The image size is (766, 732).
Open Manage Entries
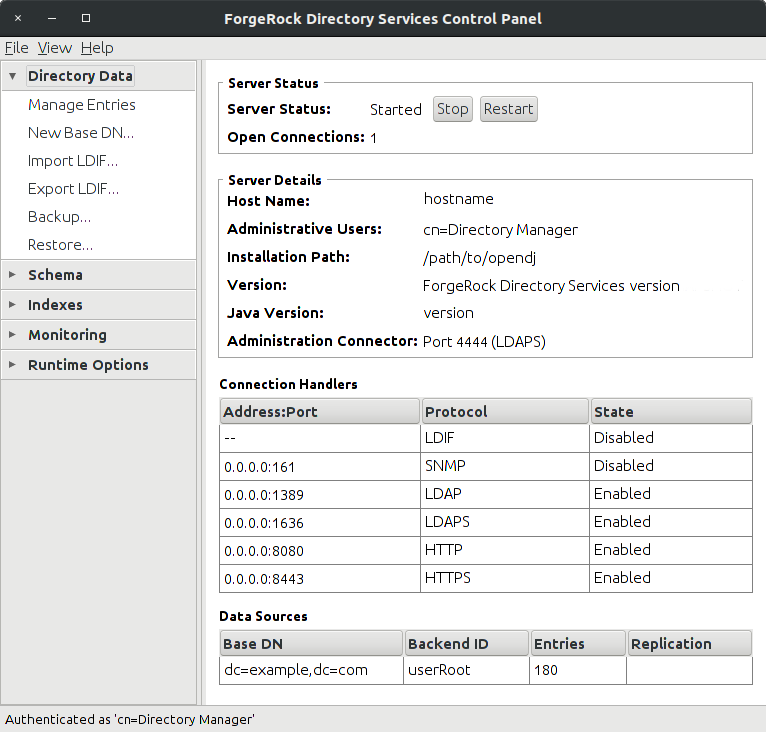tap(82, 105)
